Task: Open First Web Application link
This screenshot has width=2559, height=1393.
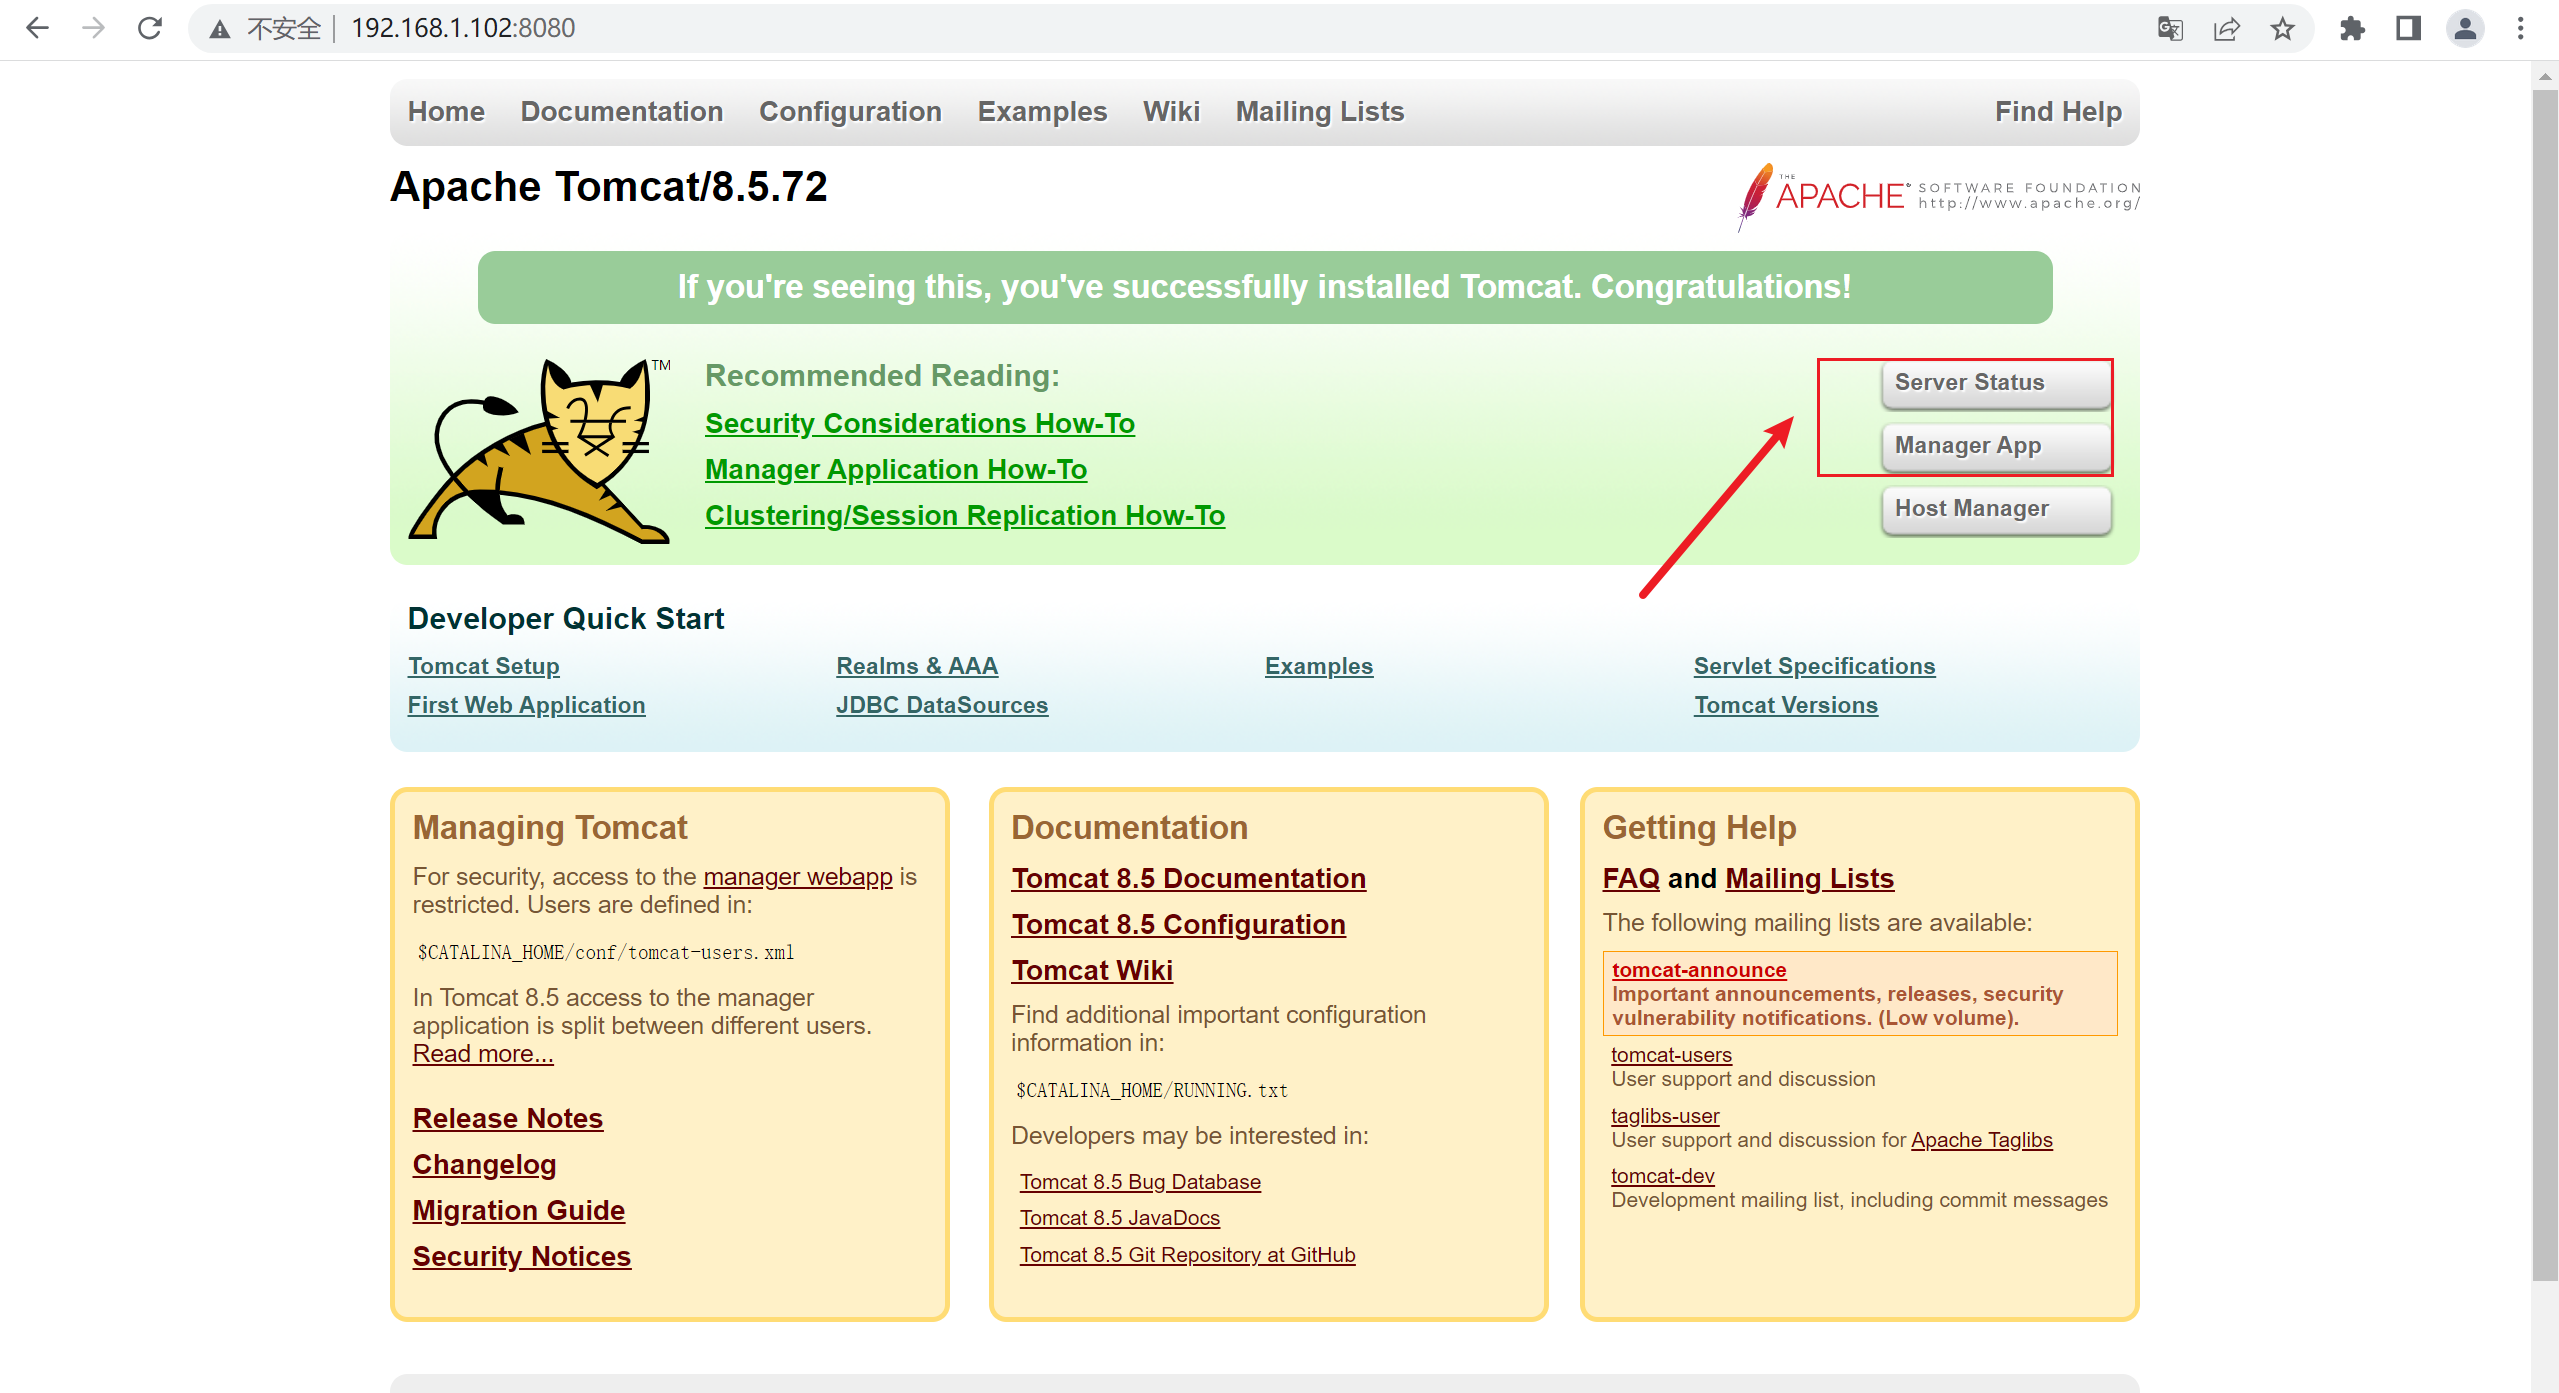Action: (526, 705)
